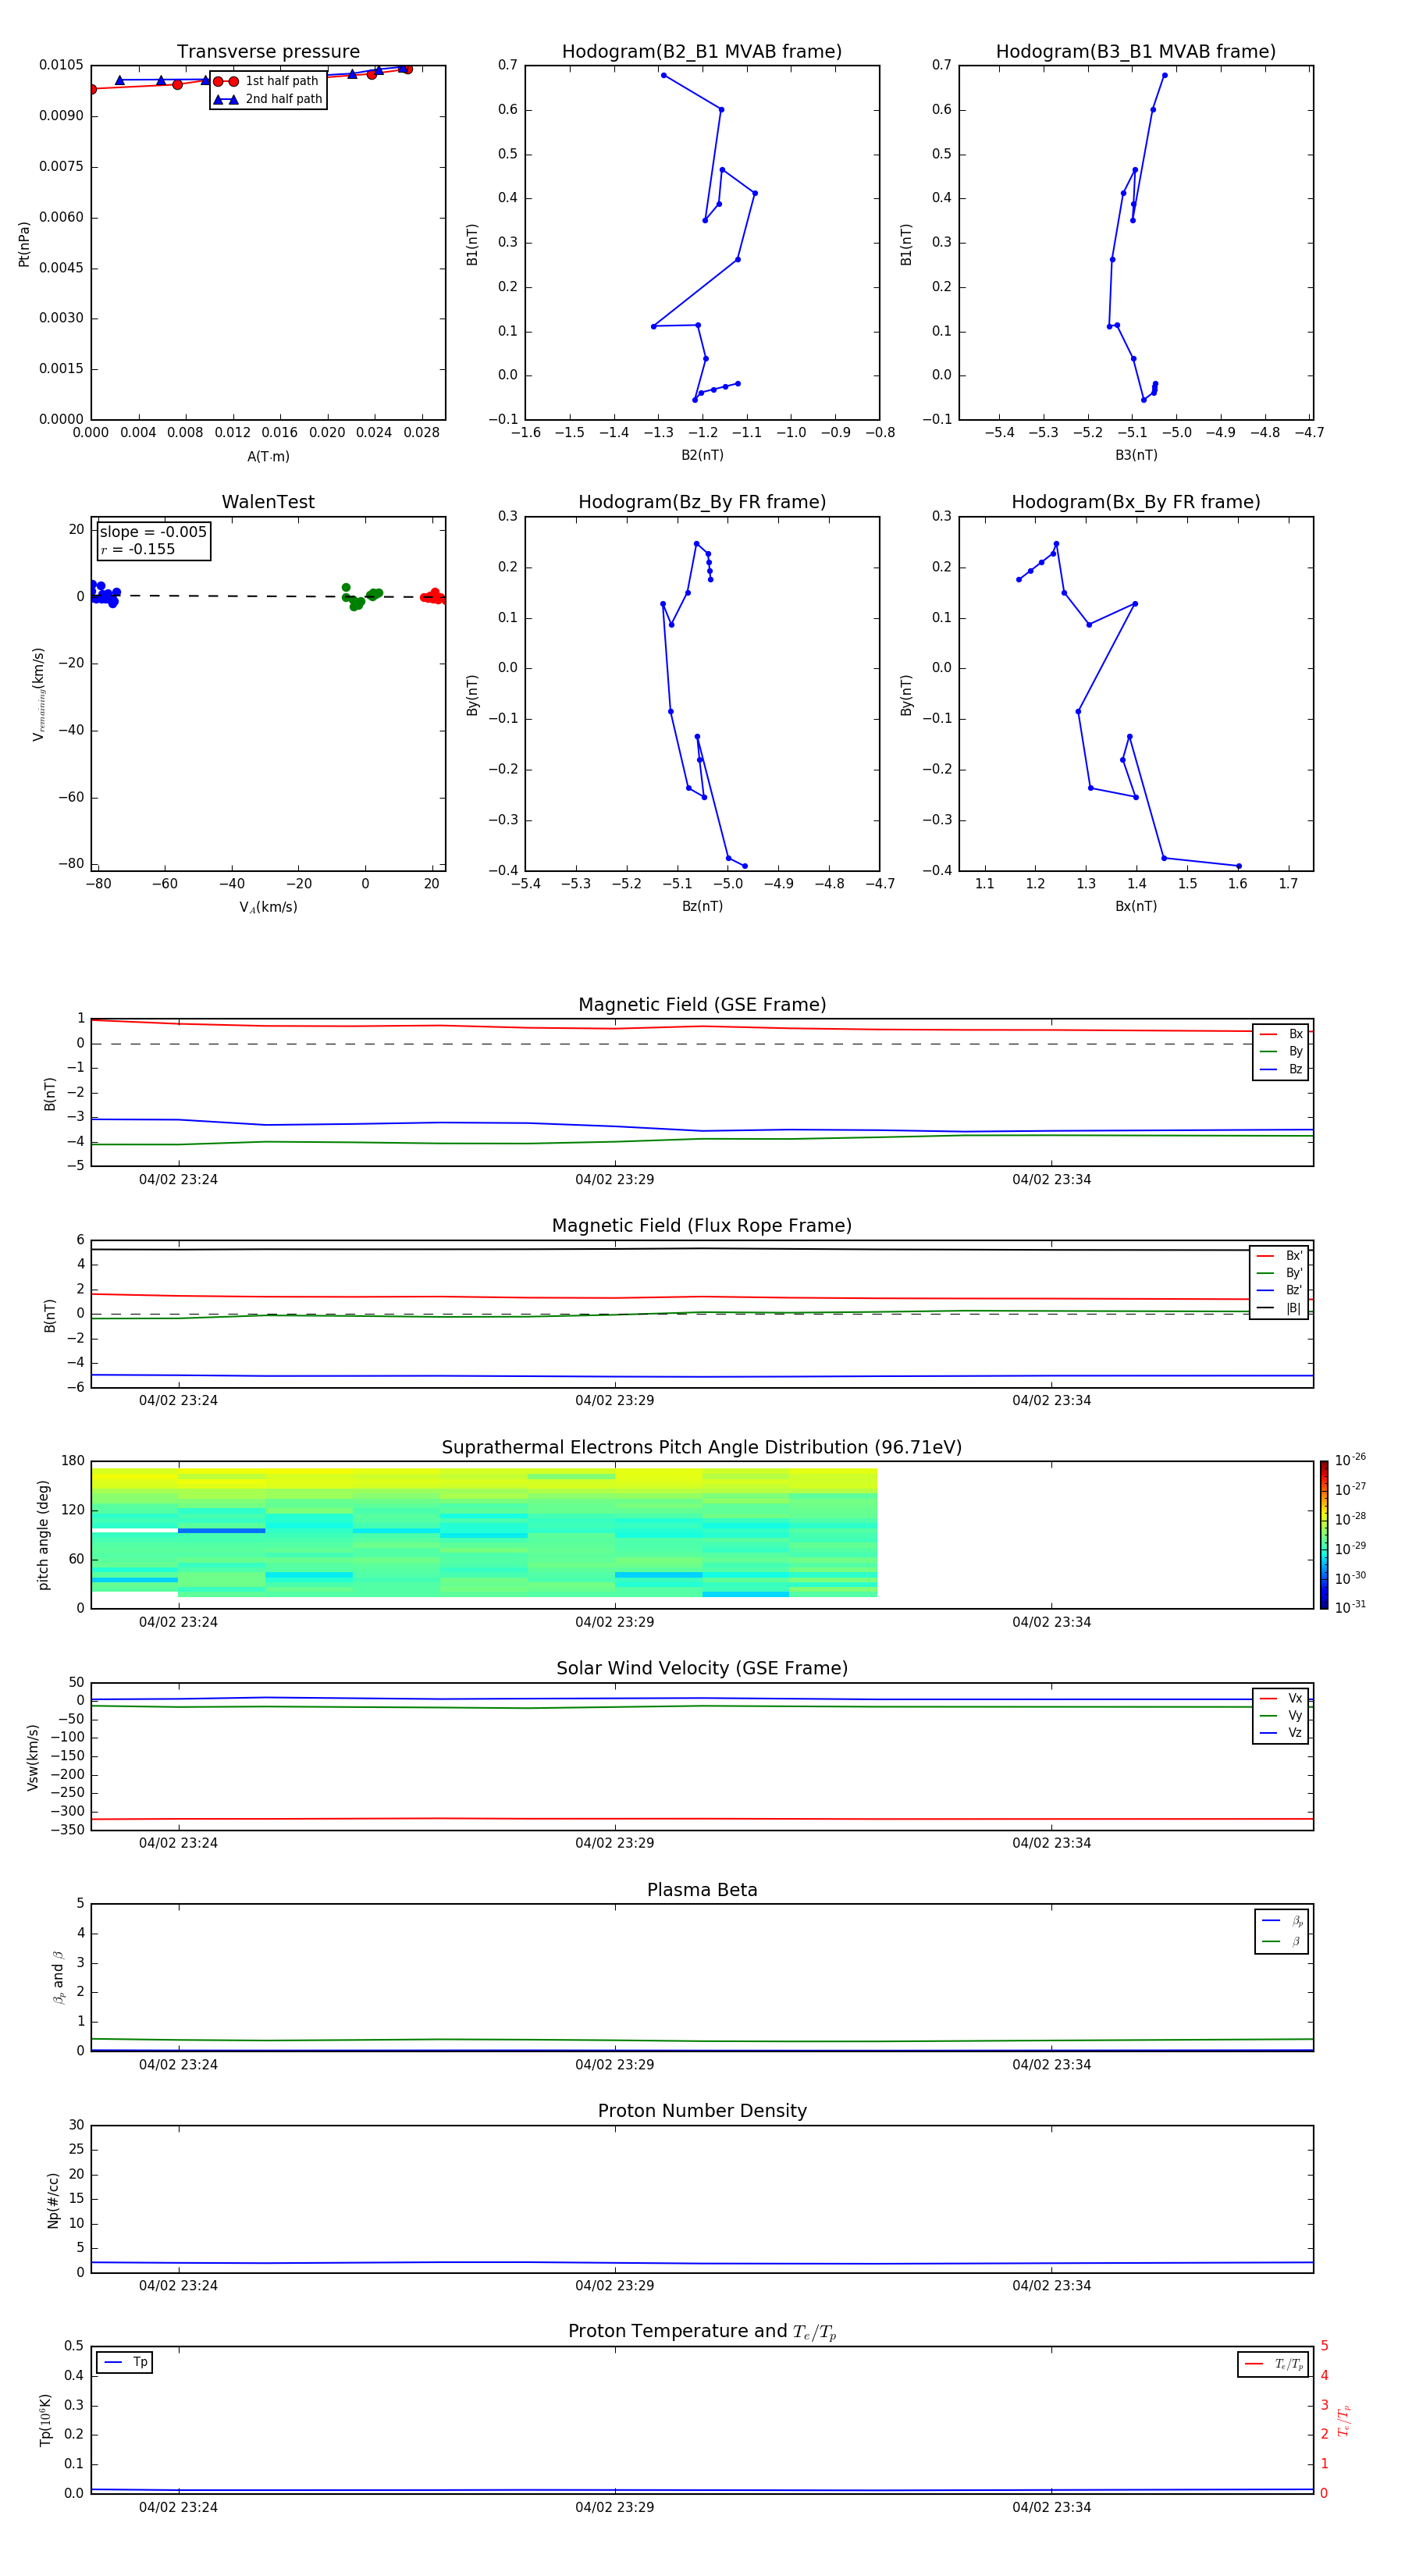The width and height of the screenshot is (1405, 2576).
Task: Click the "By'" legend entry in Flux Rope panel
Action: point(1280,1273)
